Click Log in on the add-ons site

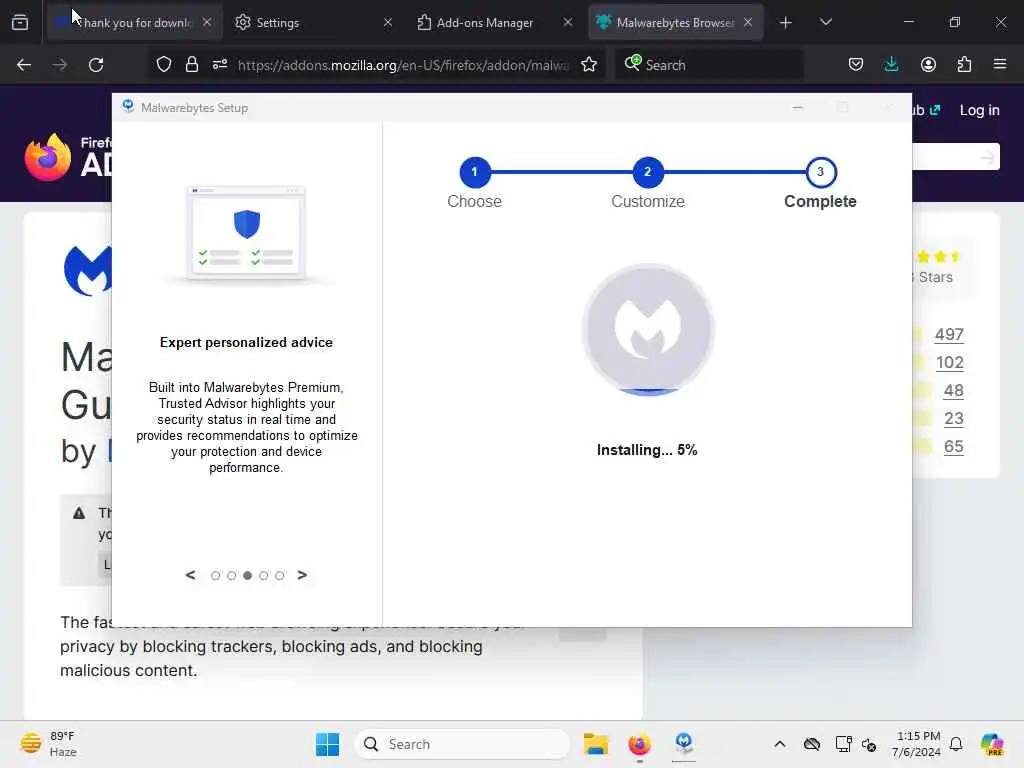click(x=979, y=110)
